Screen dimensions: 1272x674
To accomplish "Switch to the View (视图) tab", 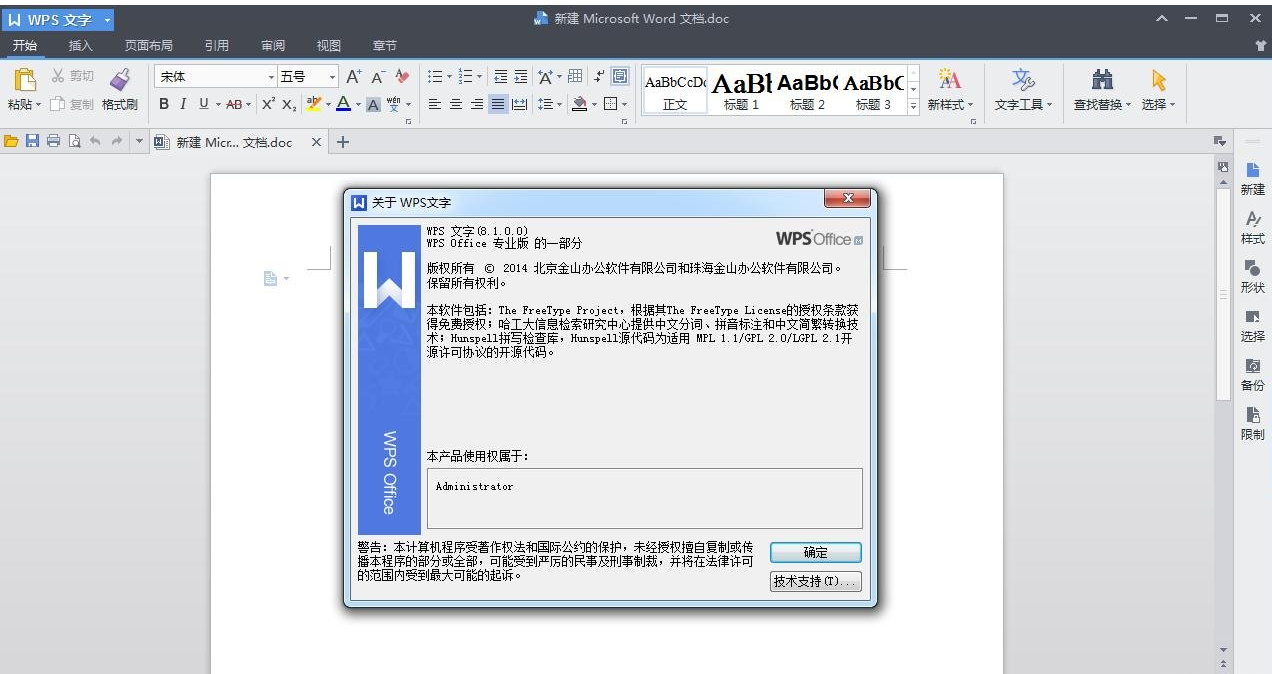I will pyautogui.click(x=328, y=45).
